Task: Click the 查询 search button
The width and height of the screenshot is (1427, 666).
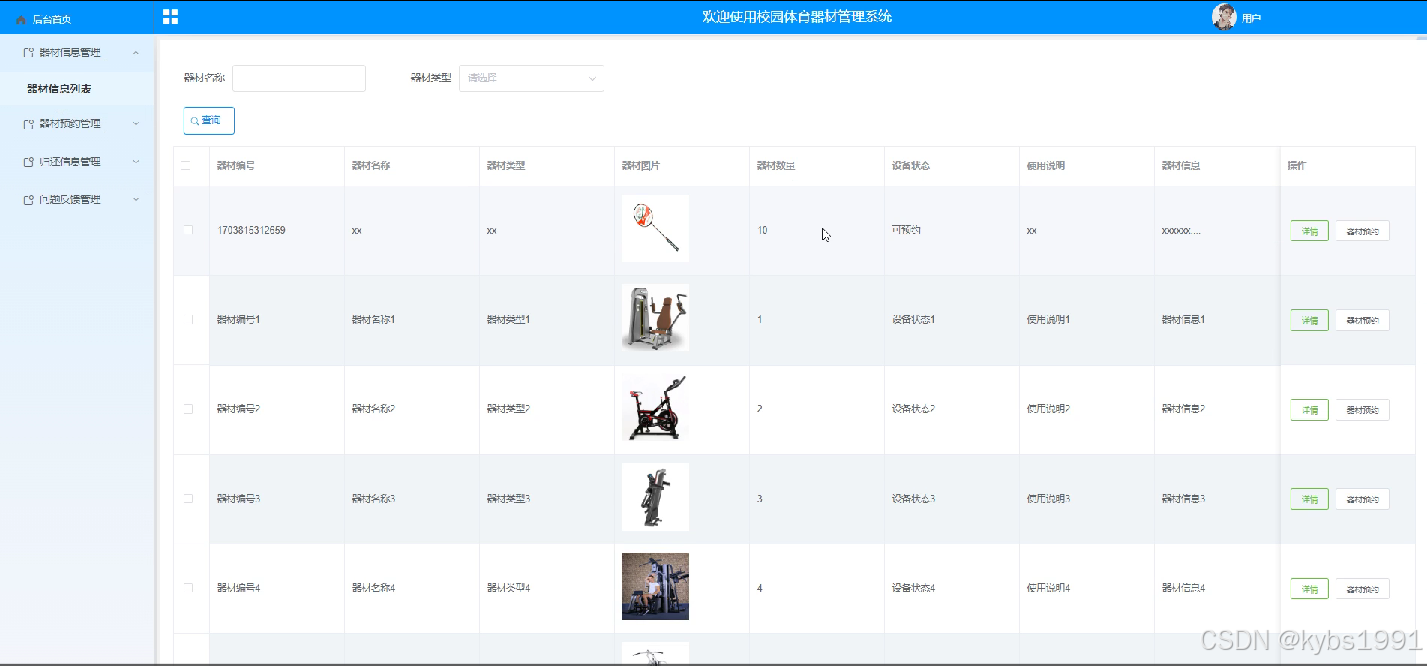Action: (209, 120)
